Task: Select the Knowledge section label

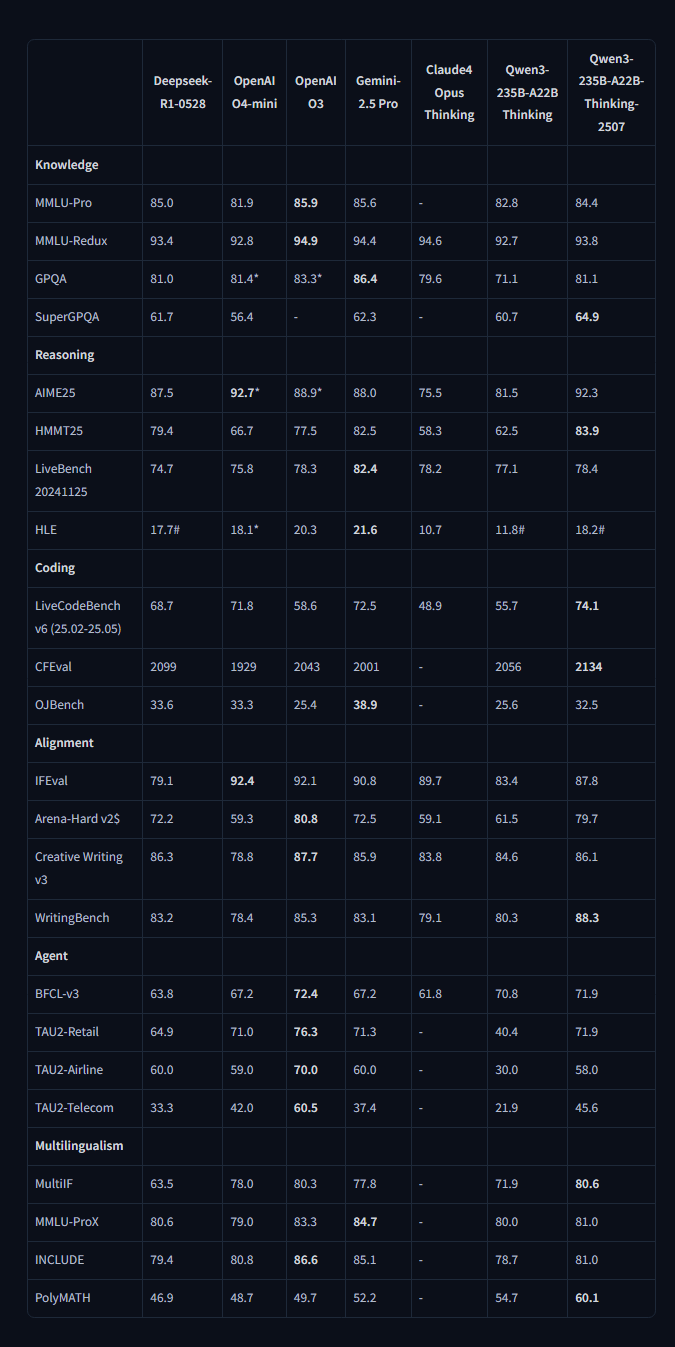Action: coord(67,165)
